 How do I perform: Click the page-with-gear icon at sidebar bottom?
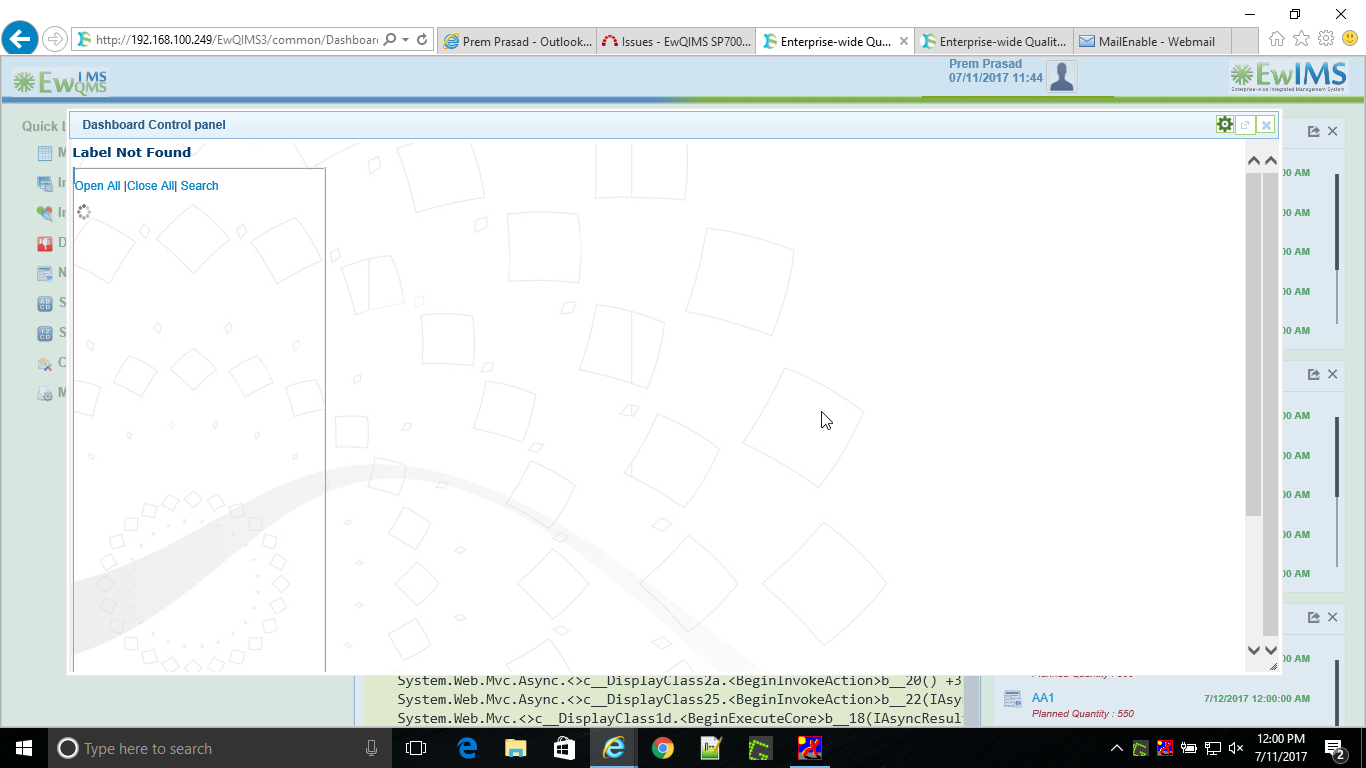[x=45, y=394]
